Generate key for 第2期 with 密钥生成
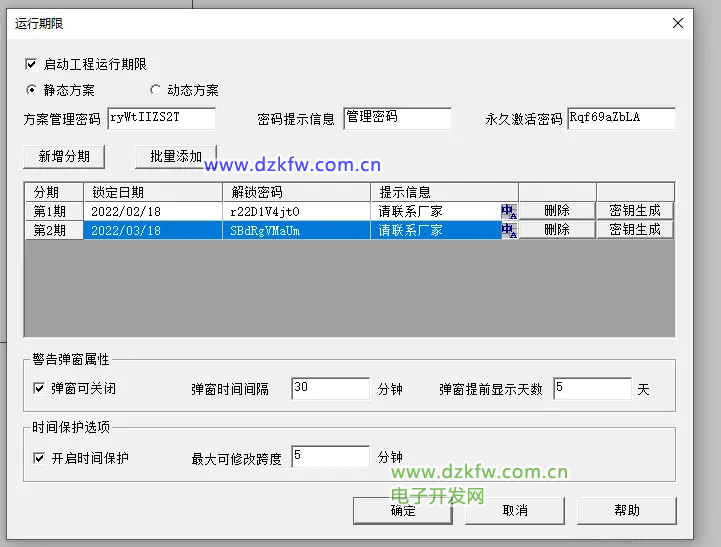 point(635,230)
